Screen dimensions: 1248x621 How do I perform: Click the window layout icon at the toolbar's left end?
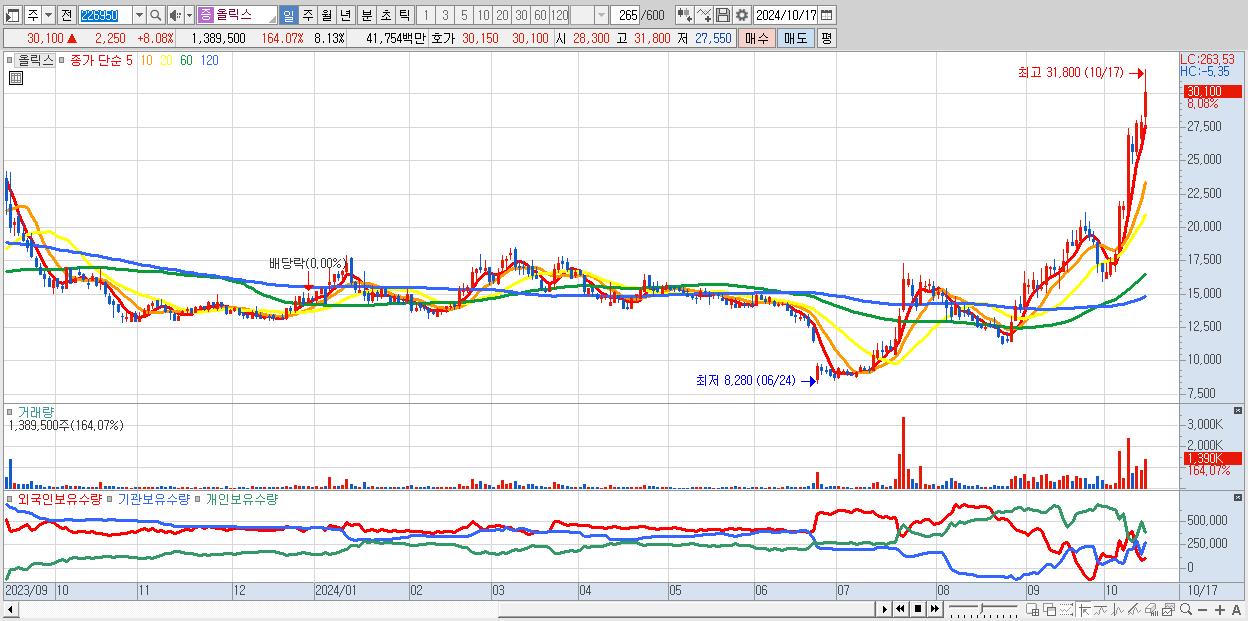pyautogui.click(x=12, y=15)
